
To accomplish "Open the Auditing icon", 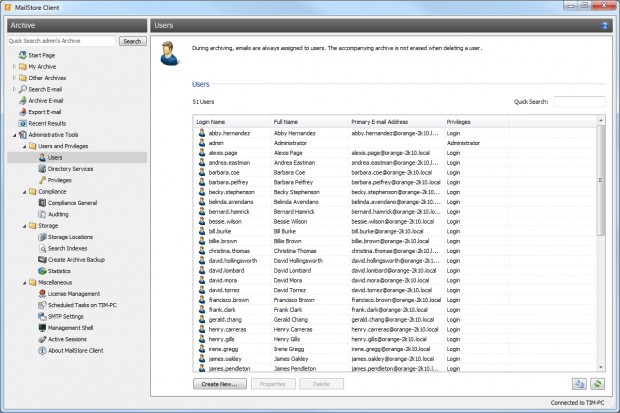I will (x=42, y=214).
